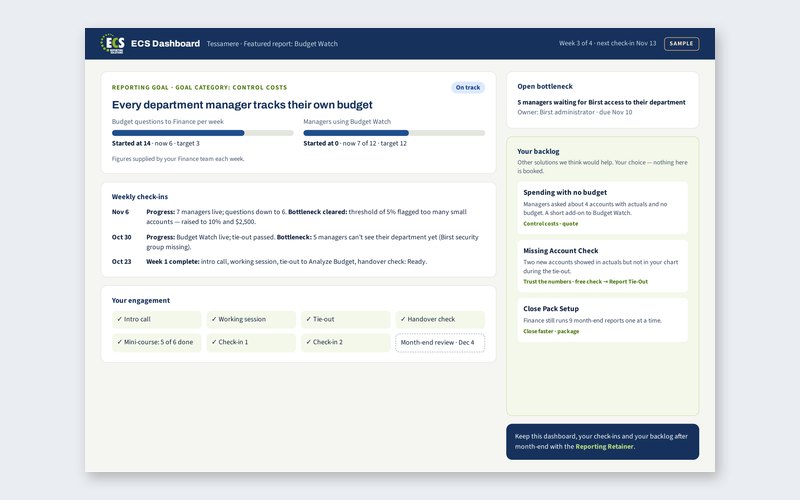Image resolution: width=800 pixels, height=500 pixels.
Task: Click the SAMPLE badge button
Action: (681, 43)
